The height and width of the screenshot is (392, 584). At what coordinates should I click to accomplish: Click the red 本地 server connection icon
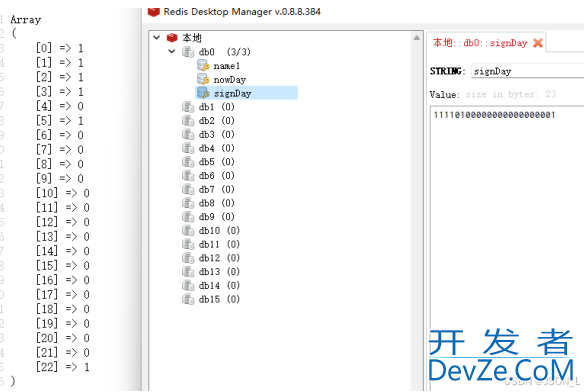172,38
